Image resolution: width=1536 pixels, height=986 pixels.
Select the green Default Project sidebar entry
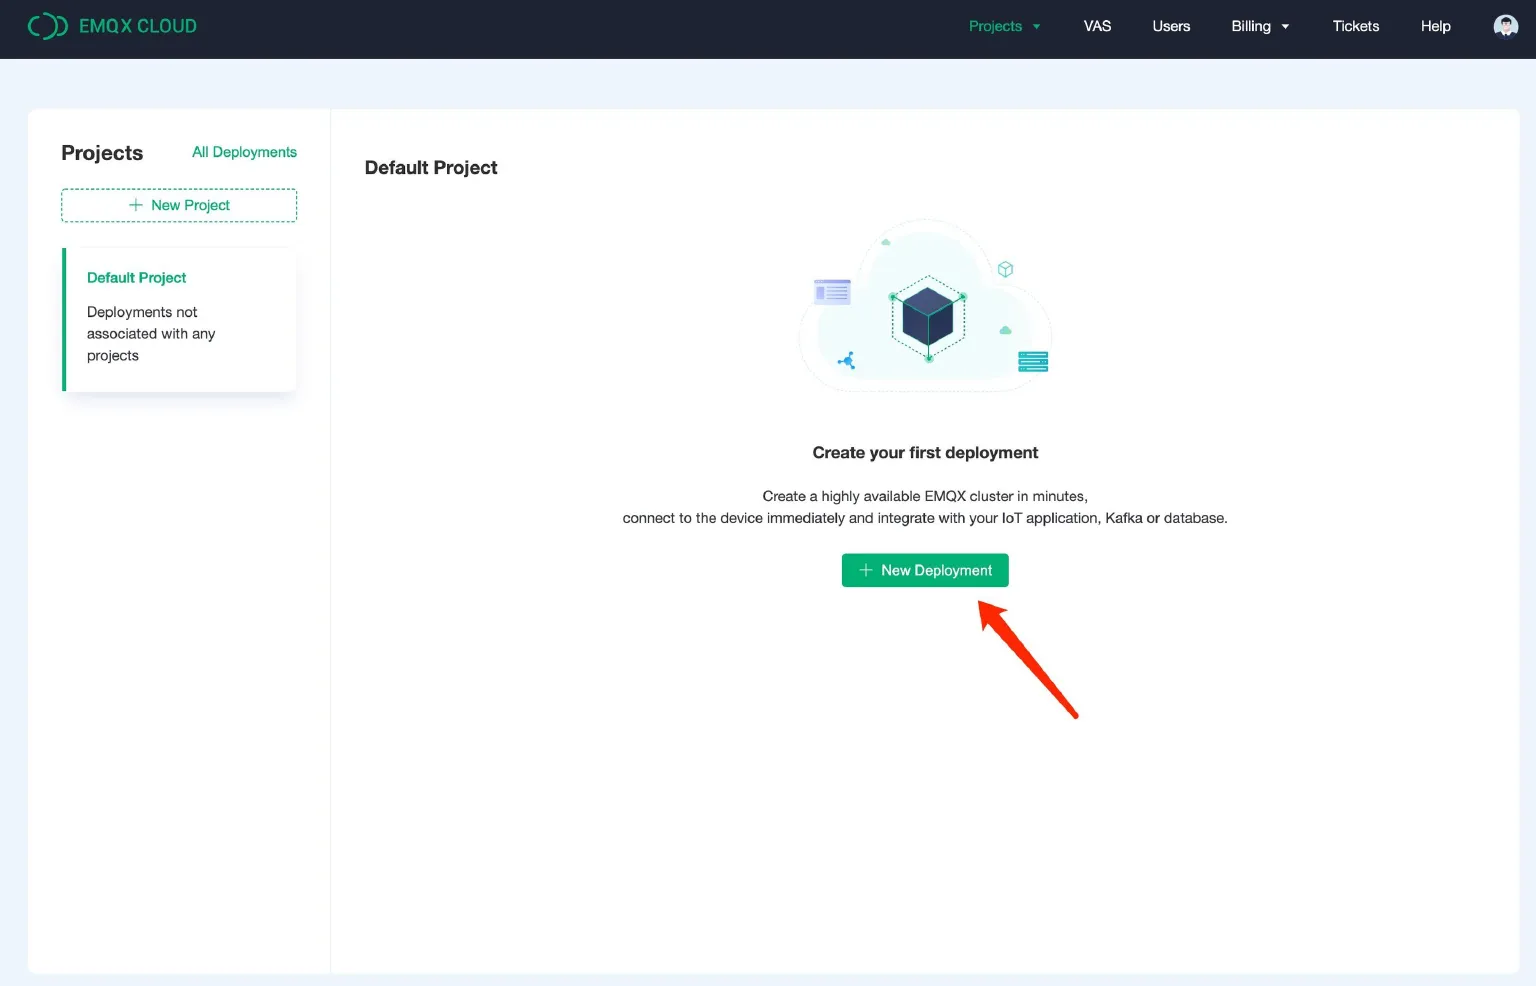(136, 277)
